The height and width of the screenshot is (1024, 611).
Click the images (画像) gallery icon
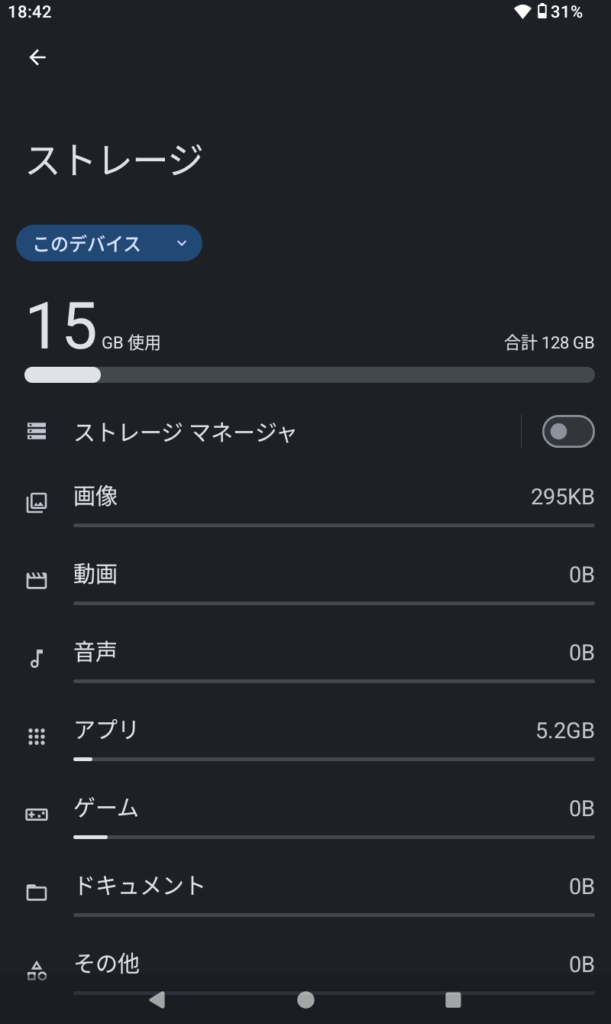point(37,503)
